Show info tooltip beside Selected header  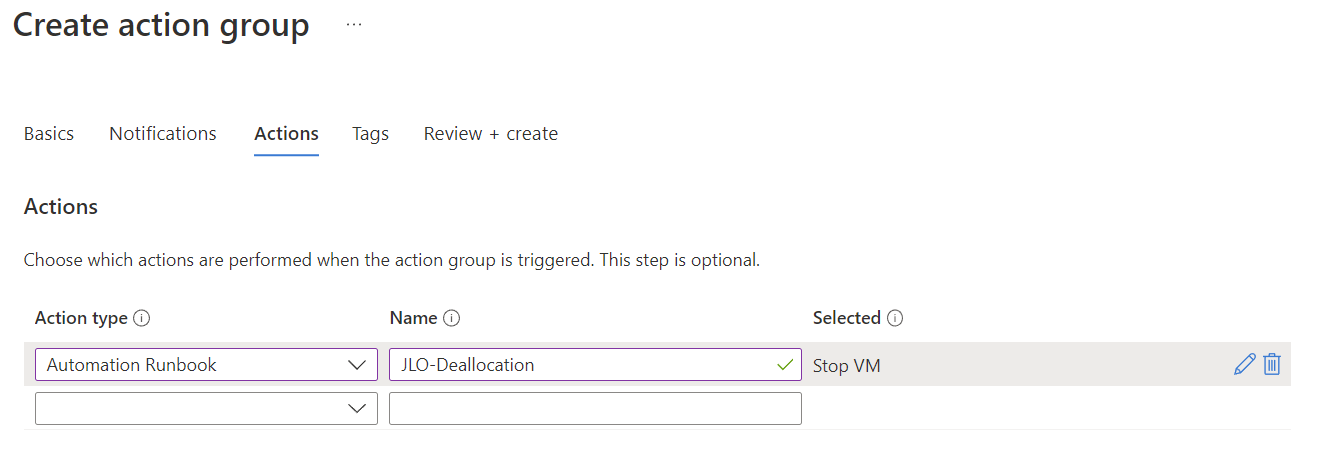coord(895,318)
